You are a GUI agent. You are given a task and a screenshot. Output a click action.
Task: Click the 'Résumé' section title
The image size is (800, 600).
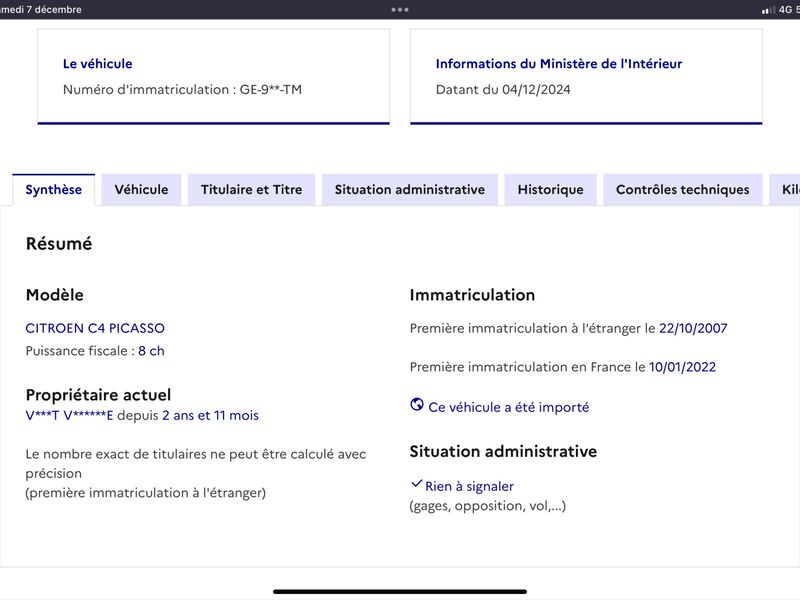coord(59,243)
